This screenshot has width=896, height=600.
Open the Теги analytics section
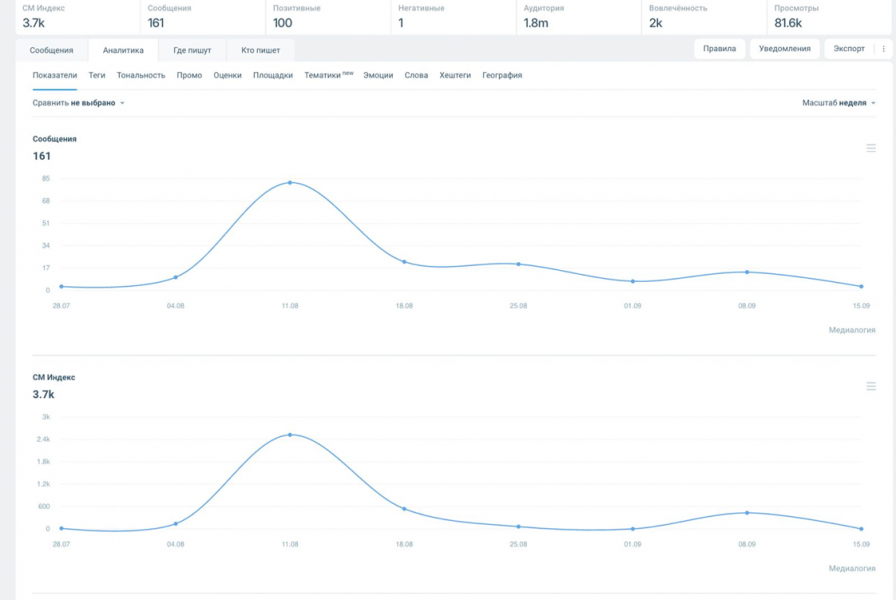coord(97,75)
